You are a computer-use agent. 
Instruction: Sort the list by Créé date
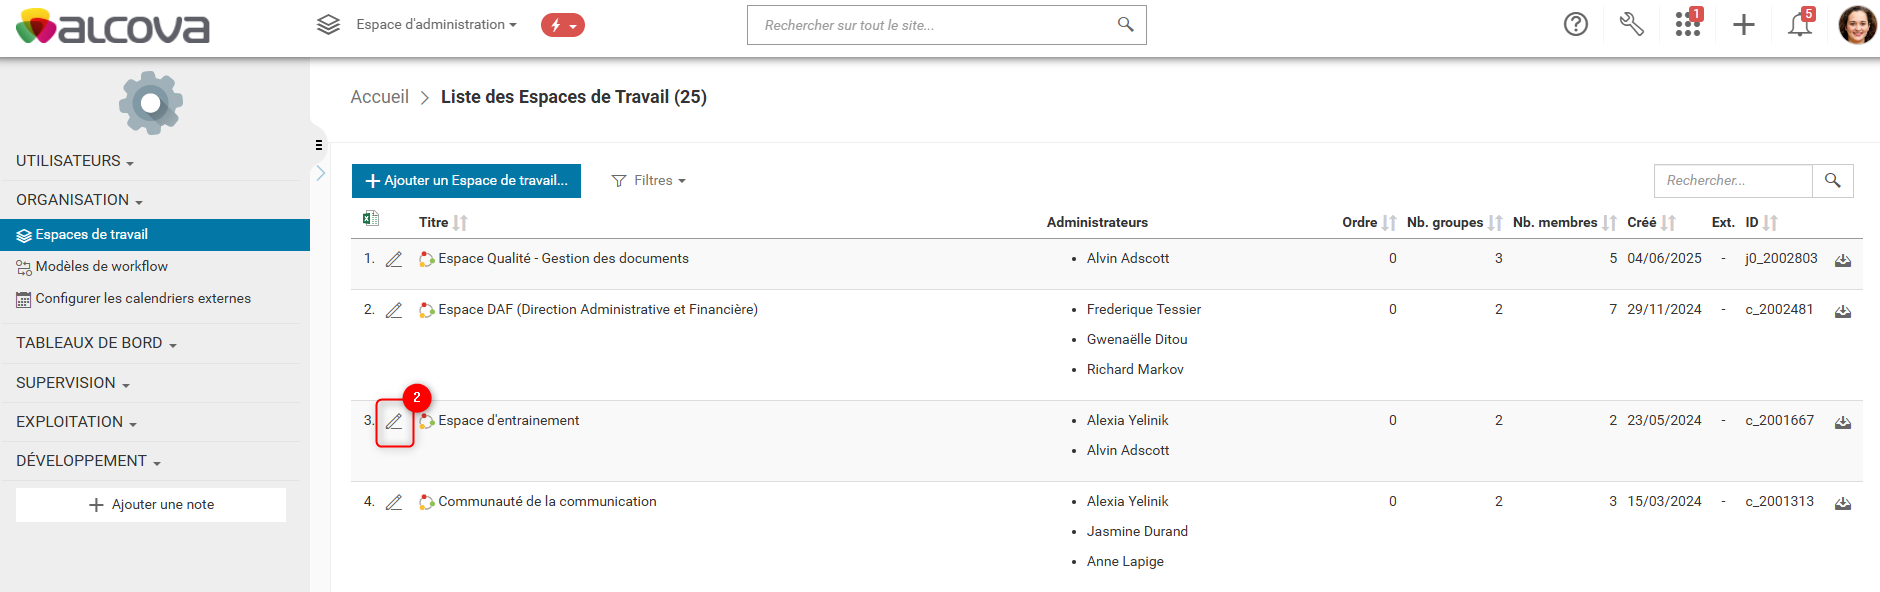[x=1668, y=223]
